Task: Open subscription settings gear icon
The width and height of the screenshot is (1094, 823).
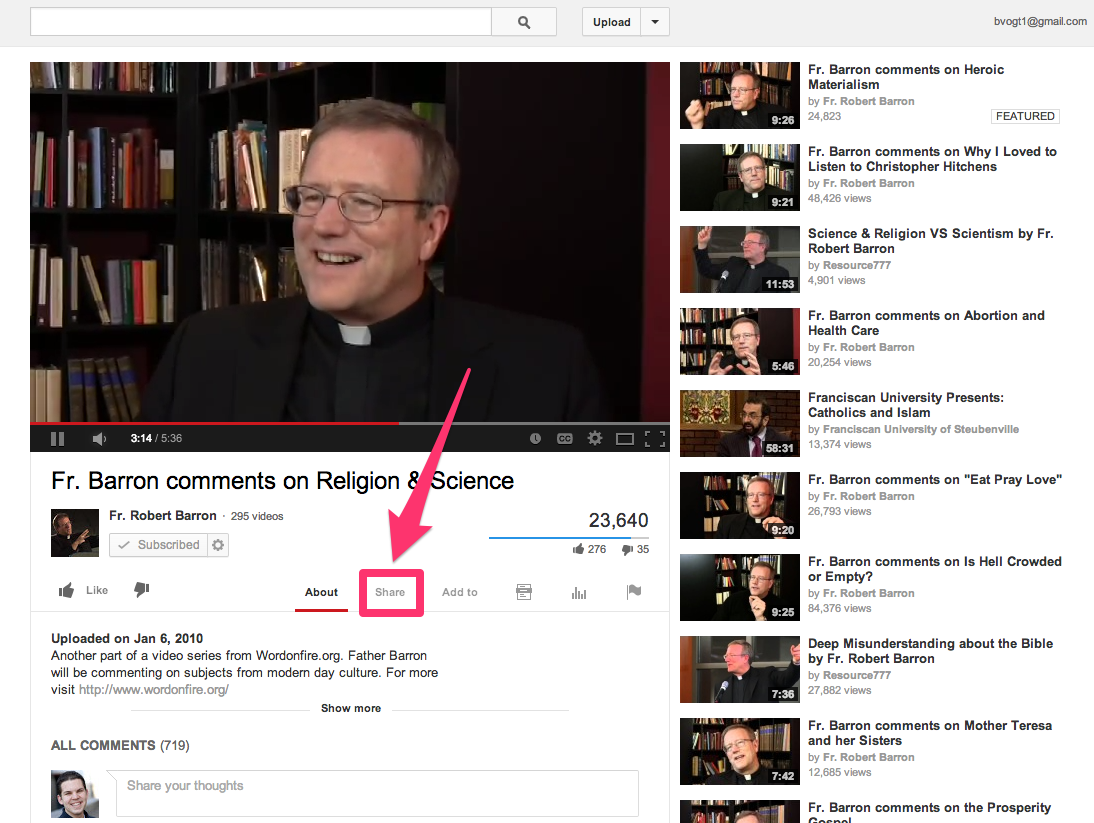Action: [218, 545]
